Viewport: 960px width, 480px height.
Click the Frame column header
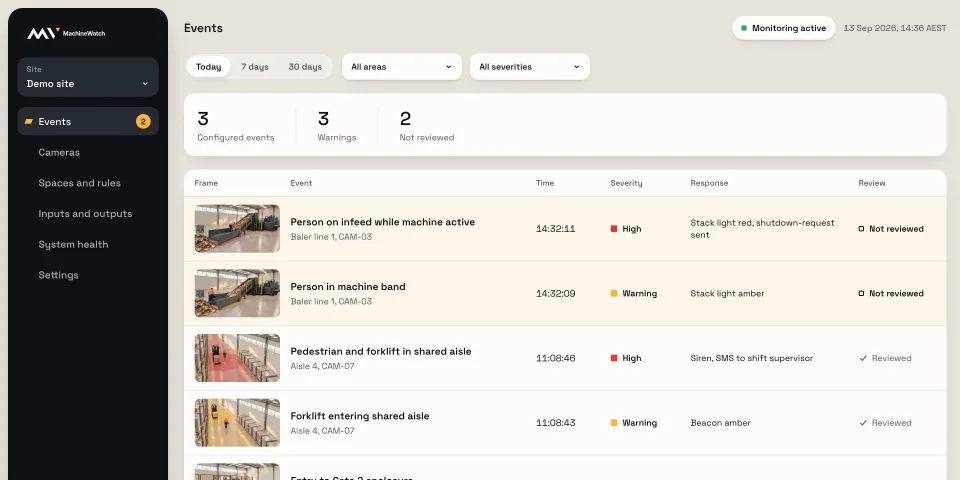(x=206, y=183)
